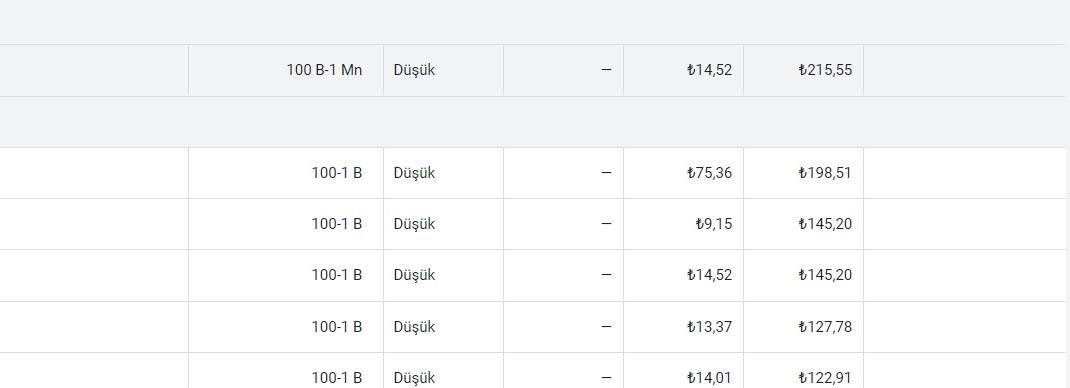
Task: Click Düşük in the ₺215,55 row
Action: [x=414, y=70]
